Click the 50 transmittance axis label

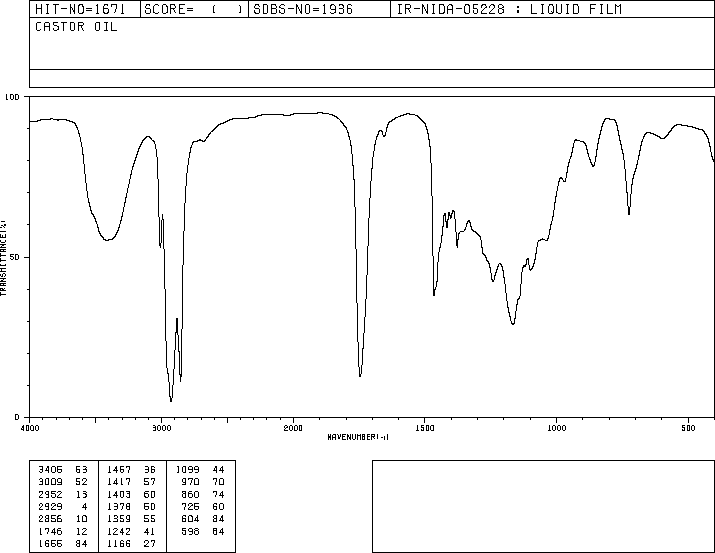18,257
